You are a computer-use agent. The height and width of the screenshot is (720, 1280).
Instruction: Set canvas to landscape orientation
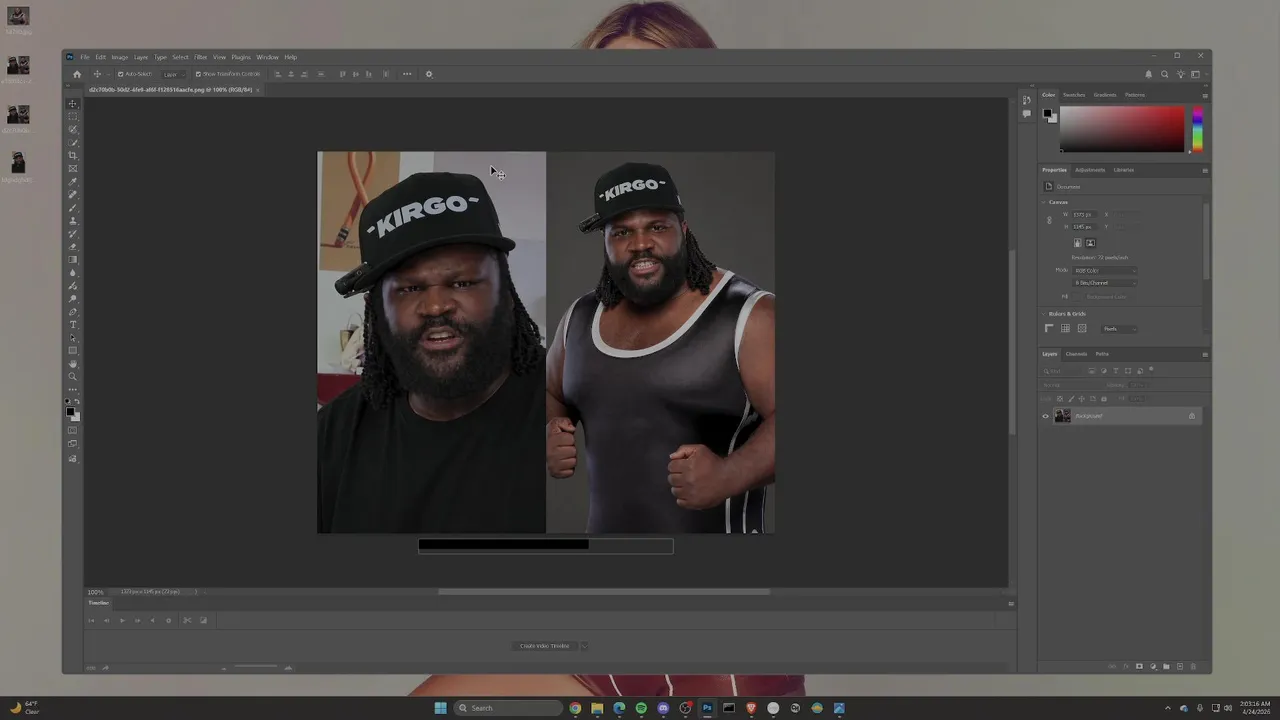(x=1091, y=243)
